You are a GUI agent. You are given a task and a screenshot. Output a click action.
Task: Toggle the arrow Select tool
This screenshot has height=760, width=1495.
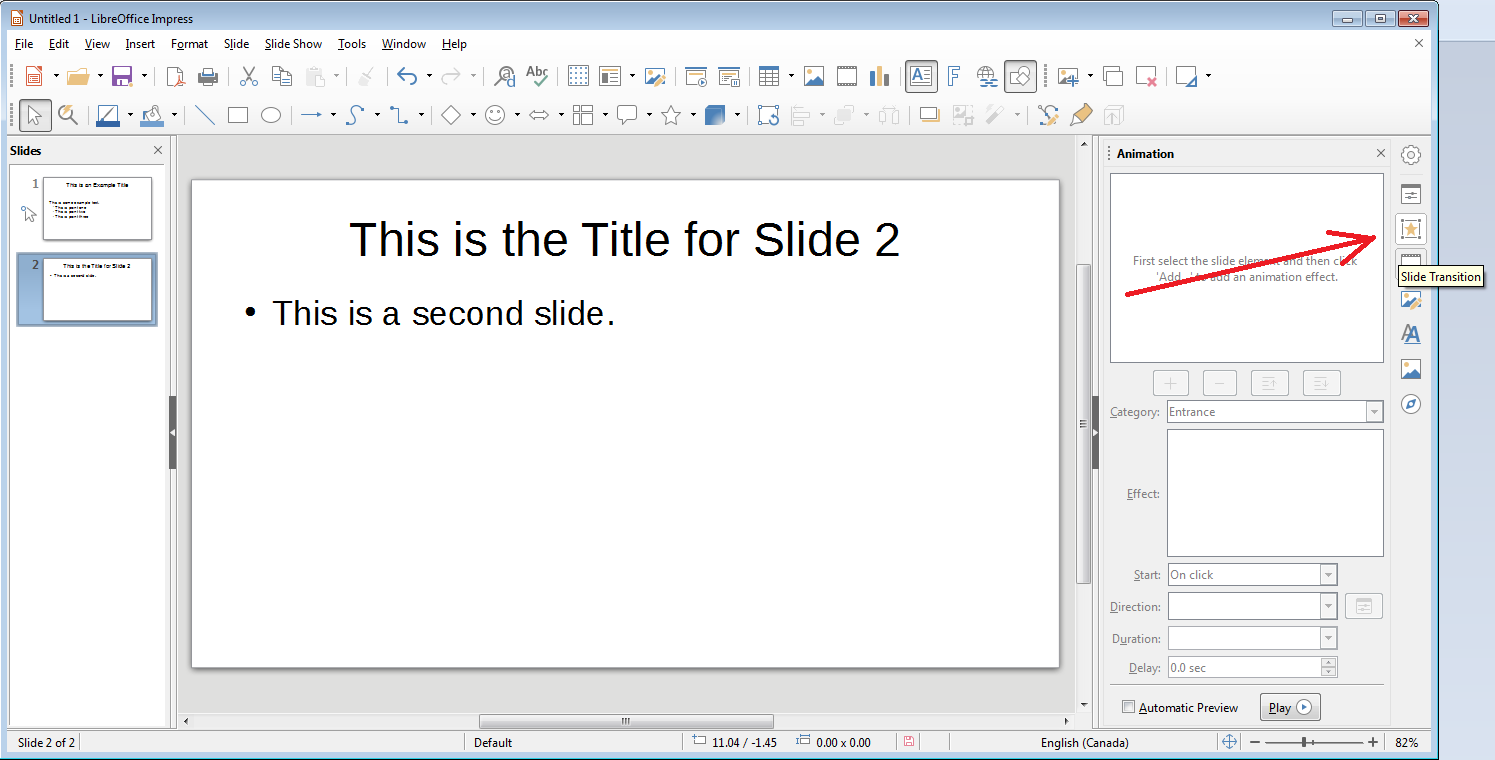(x=35, y=115)
